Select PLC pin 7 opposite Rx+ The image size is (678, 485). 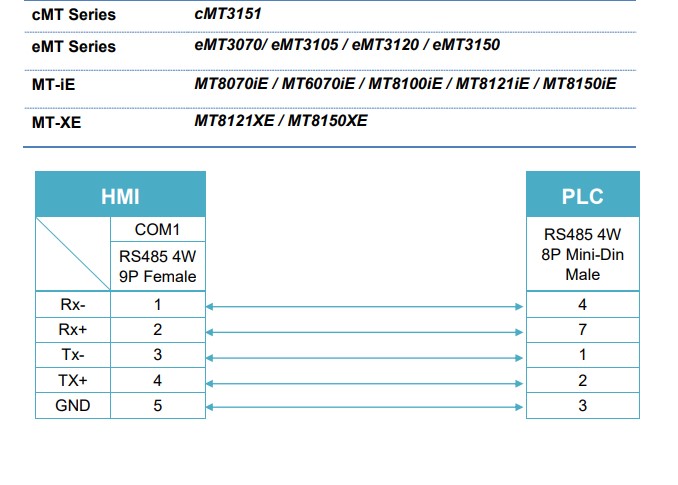(582, 330)
